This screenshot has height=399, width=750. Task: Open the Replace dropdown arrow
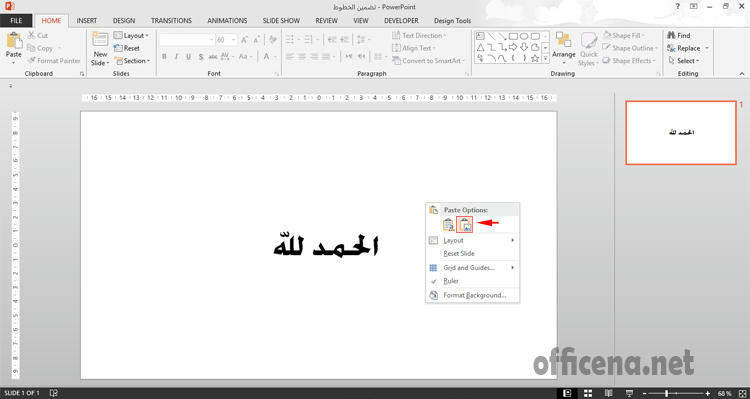[x=706, y=48]
